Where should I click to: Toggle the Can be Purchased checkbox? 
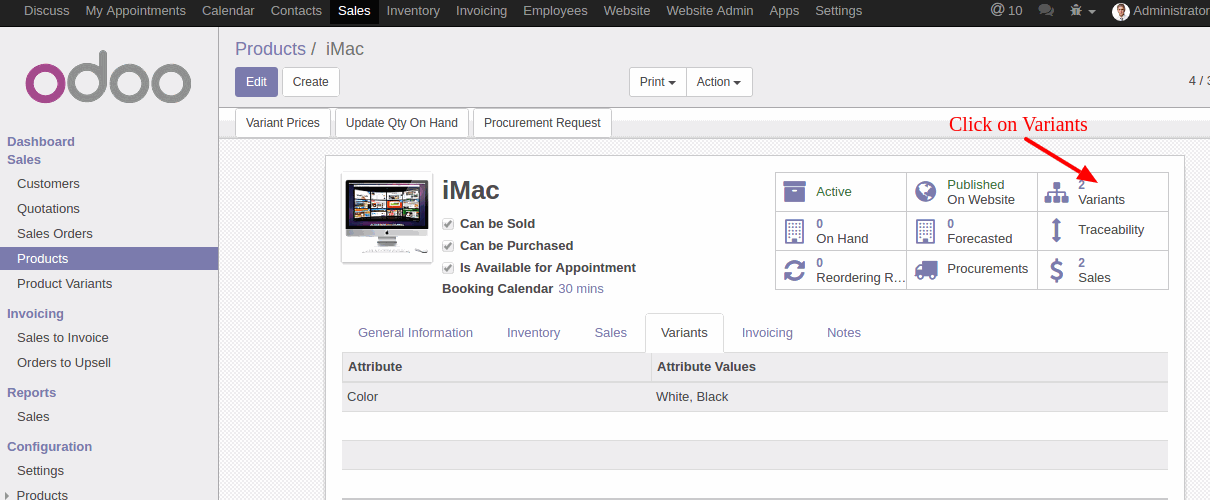tap(448, 246)
